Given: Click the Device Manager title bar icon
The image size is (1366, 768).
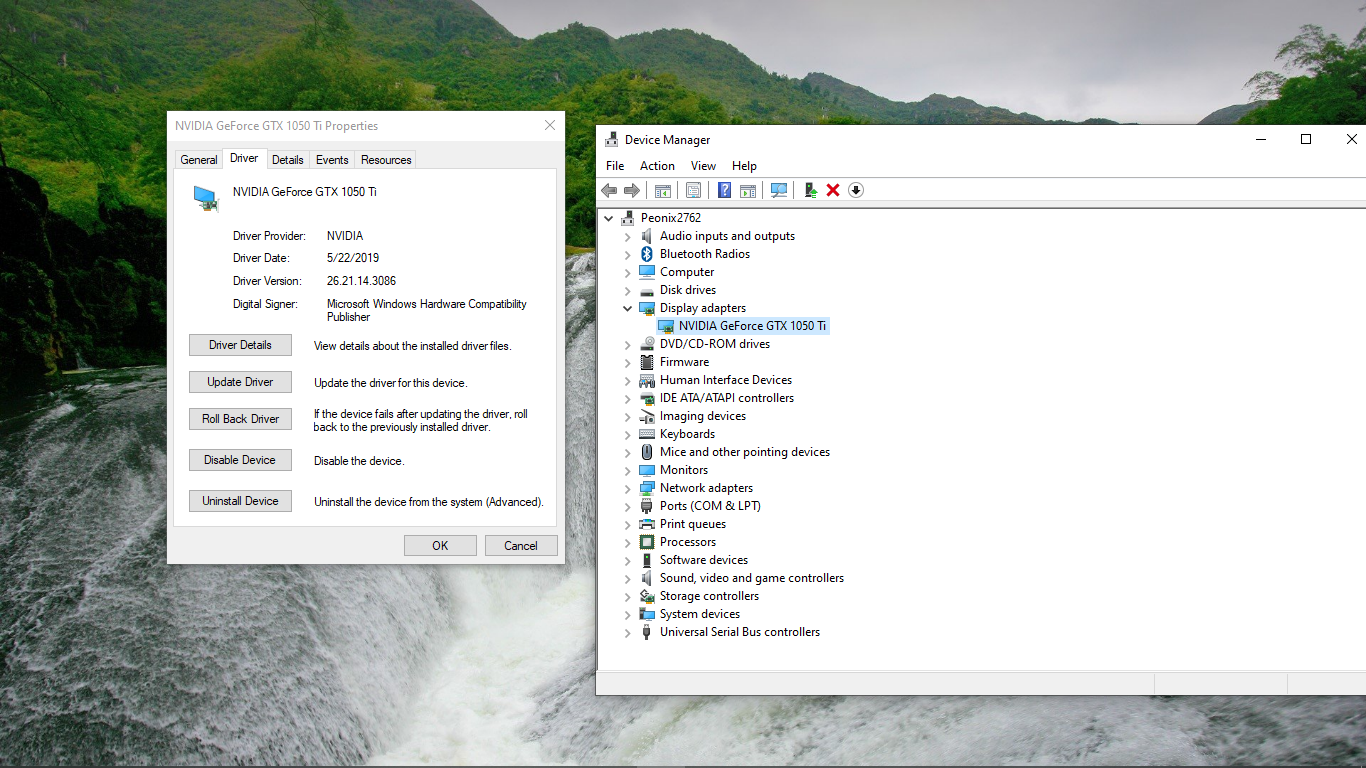Looking at the screenshot, I should pyautogui.click(x=611, y=140).
